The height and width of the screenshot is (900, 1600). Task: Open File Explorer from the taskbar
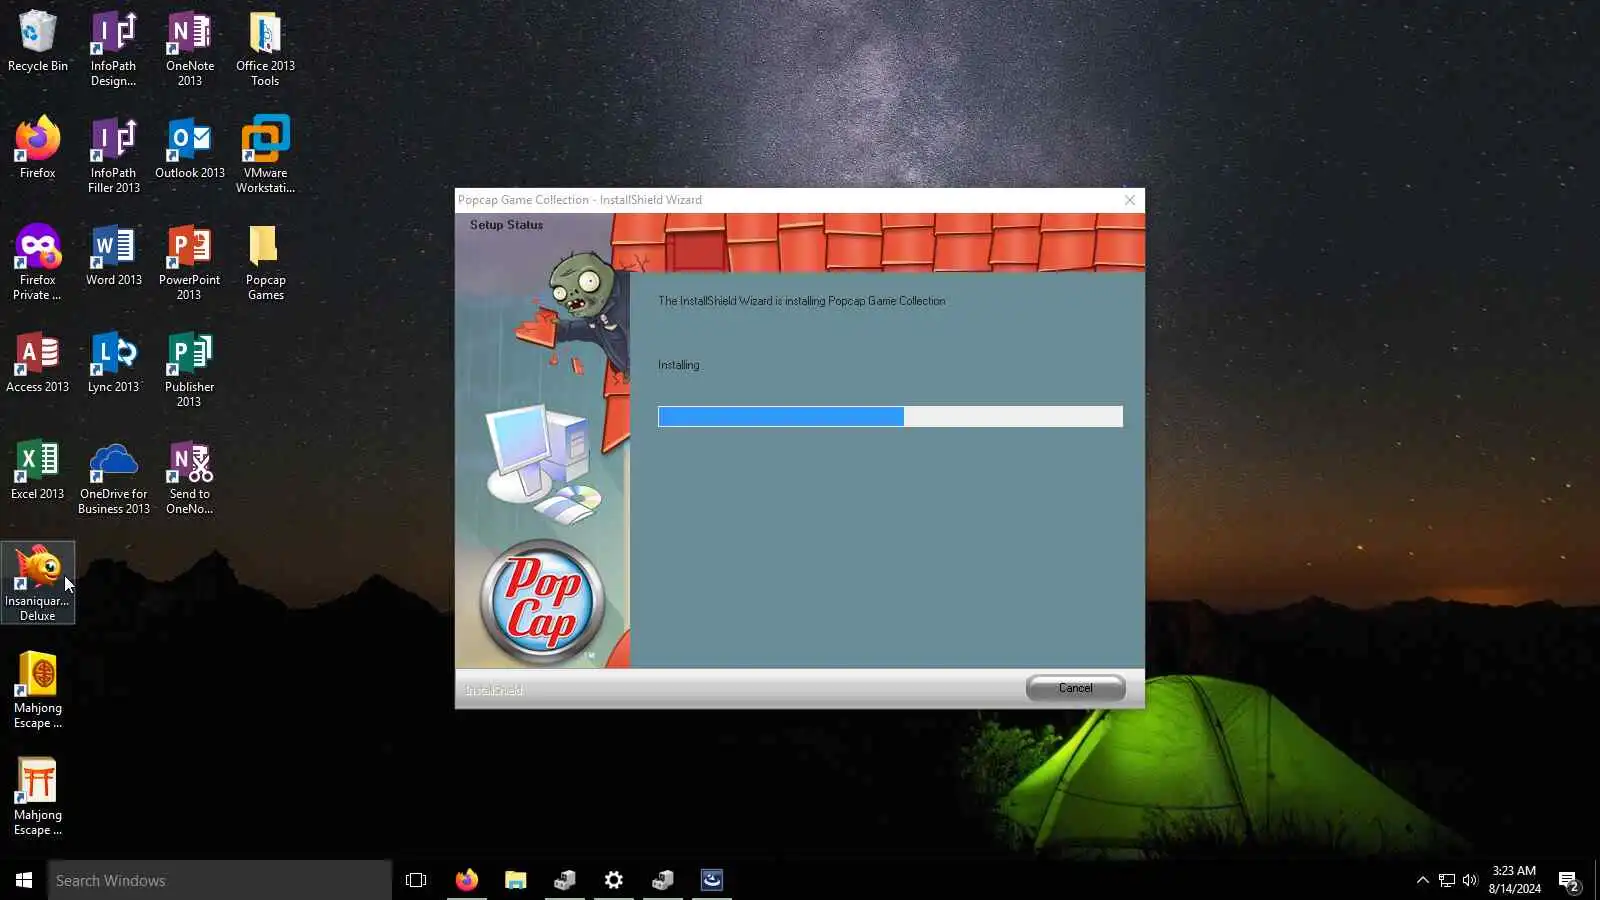pos(515,880)
